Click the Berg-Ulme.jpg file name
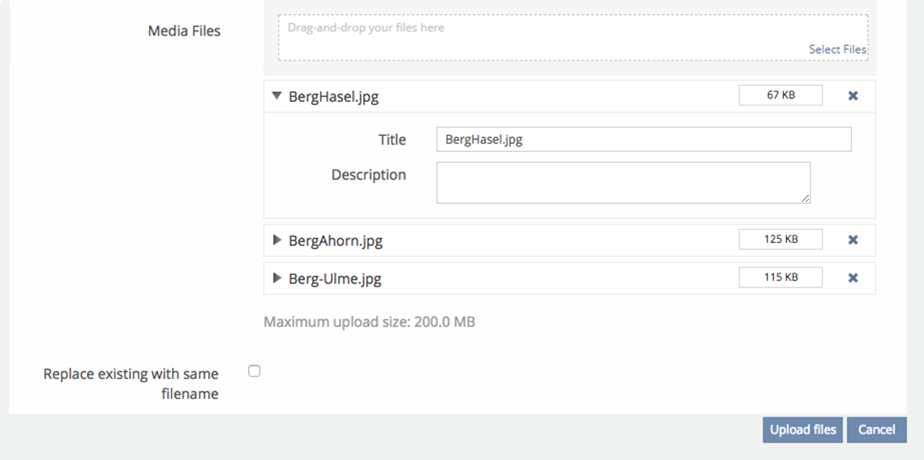The image size is (924, 460). point(334,279)
